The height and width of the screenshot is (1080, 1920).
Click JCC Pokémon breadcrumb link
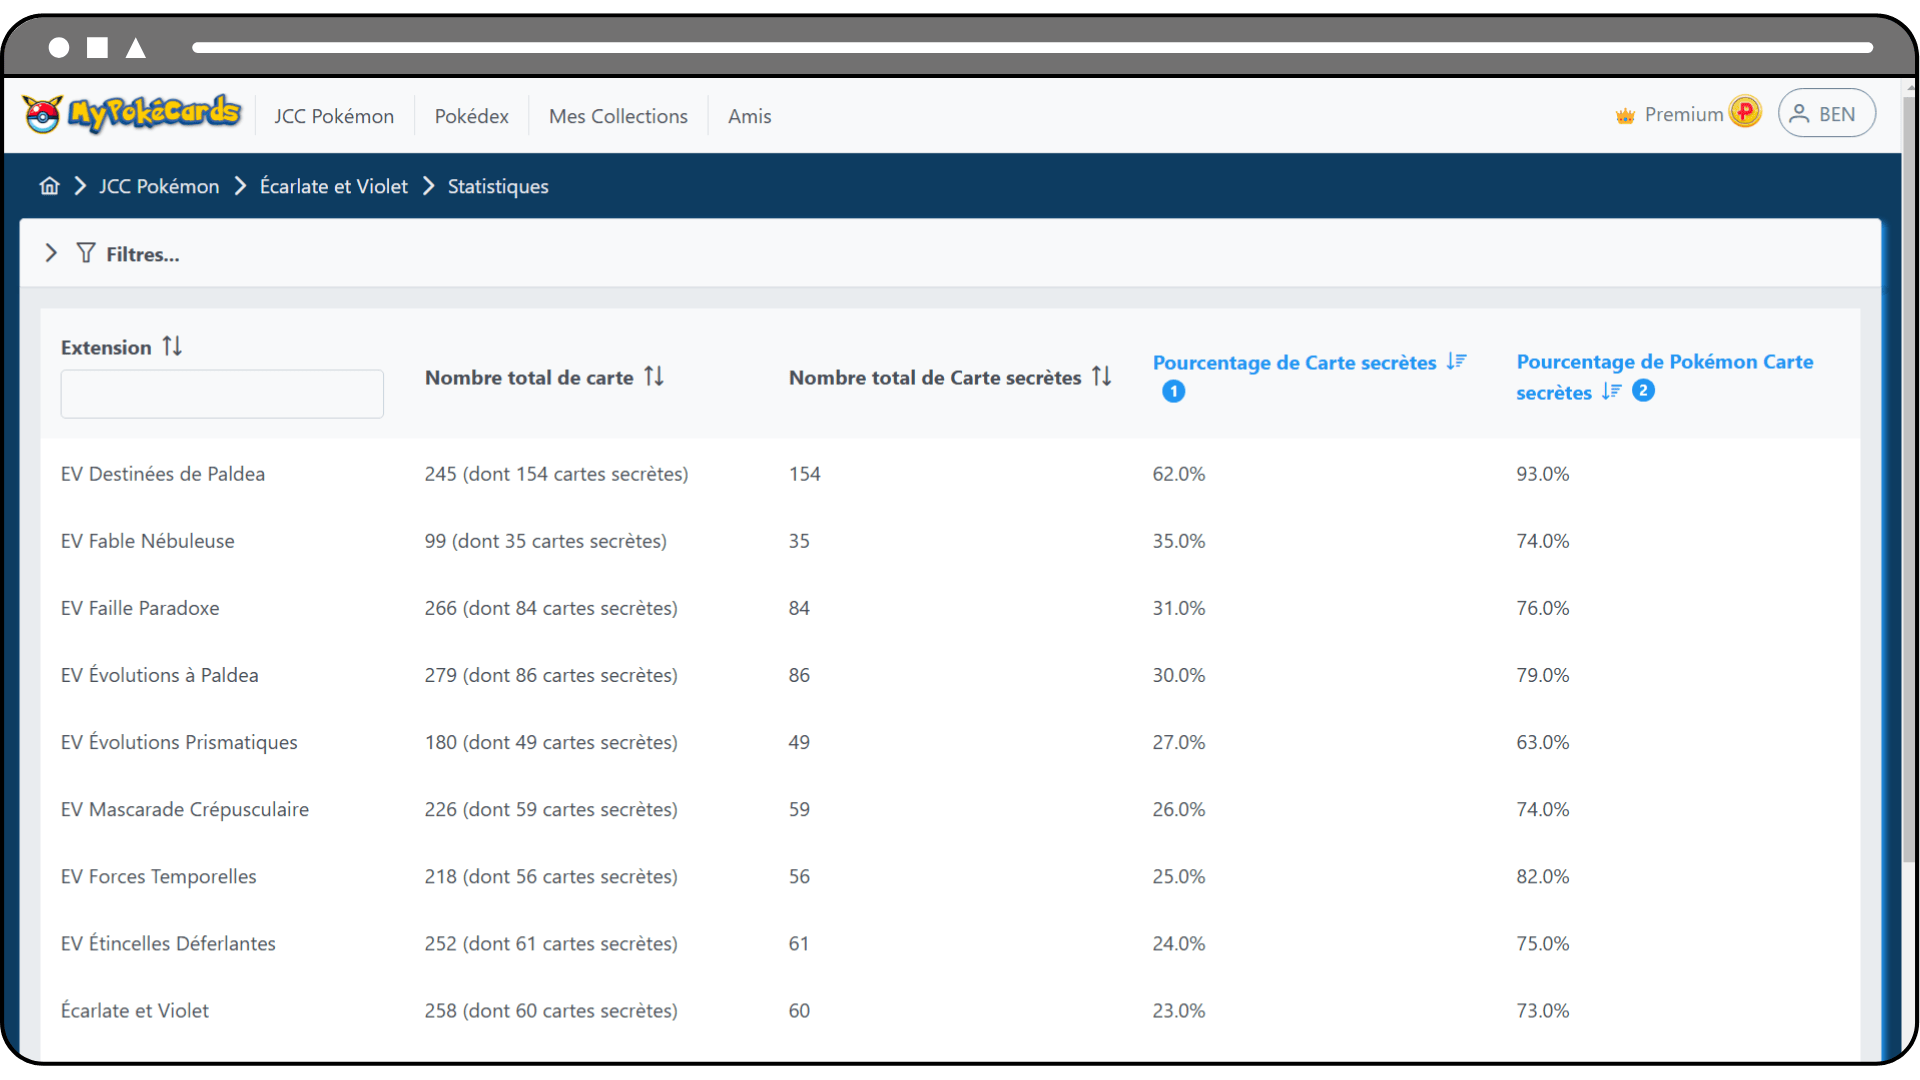159,186
